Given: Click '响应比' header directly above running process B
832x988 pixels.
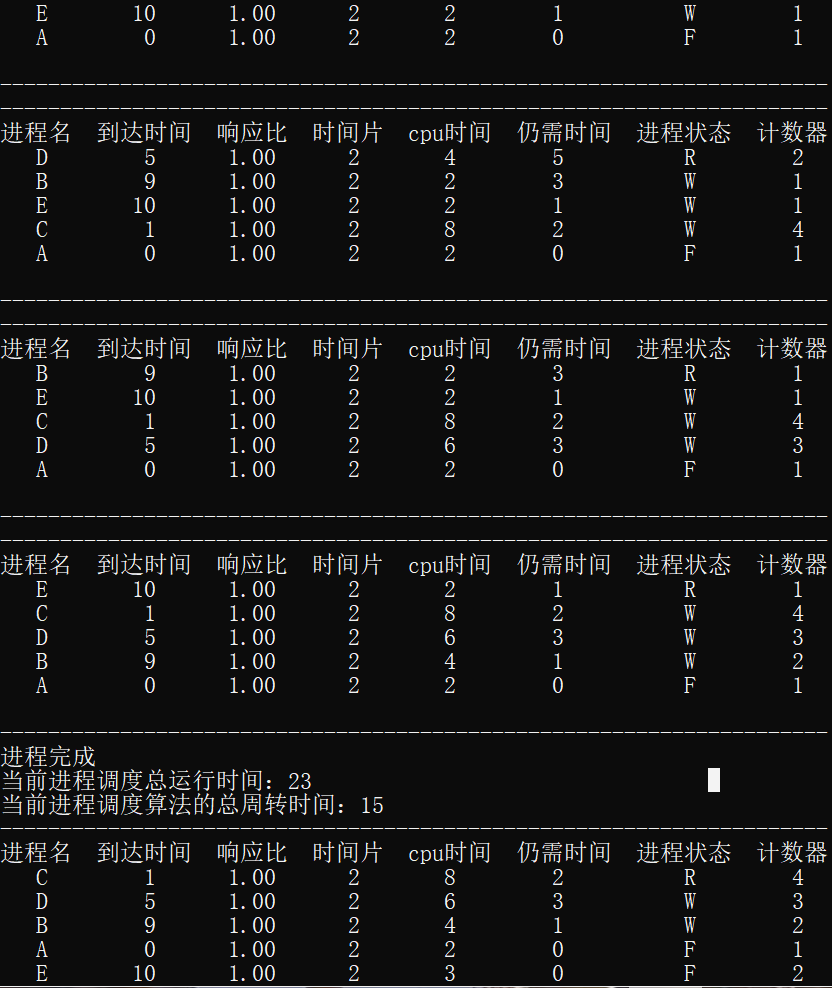Looking at the screenshot, I should point(252,349).
